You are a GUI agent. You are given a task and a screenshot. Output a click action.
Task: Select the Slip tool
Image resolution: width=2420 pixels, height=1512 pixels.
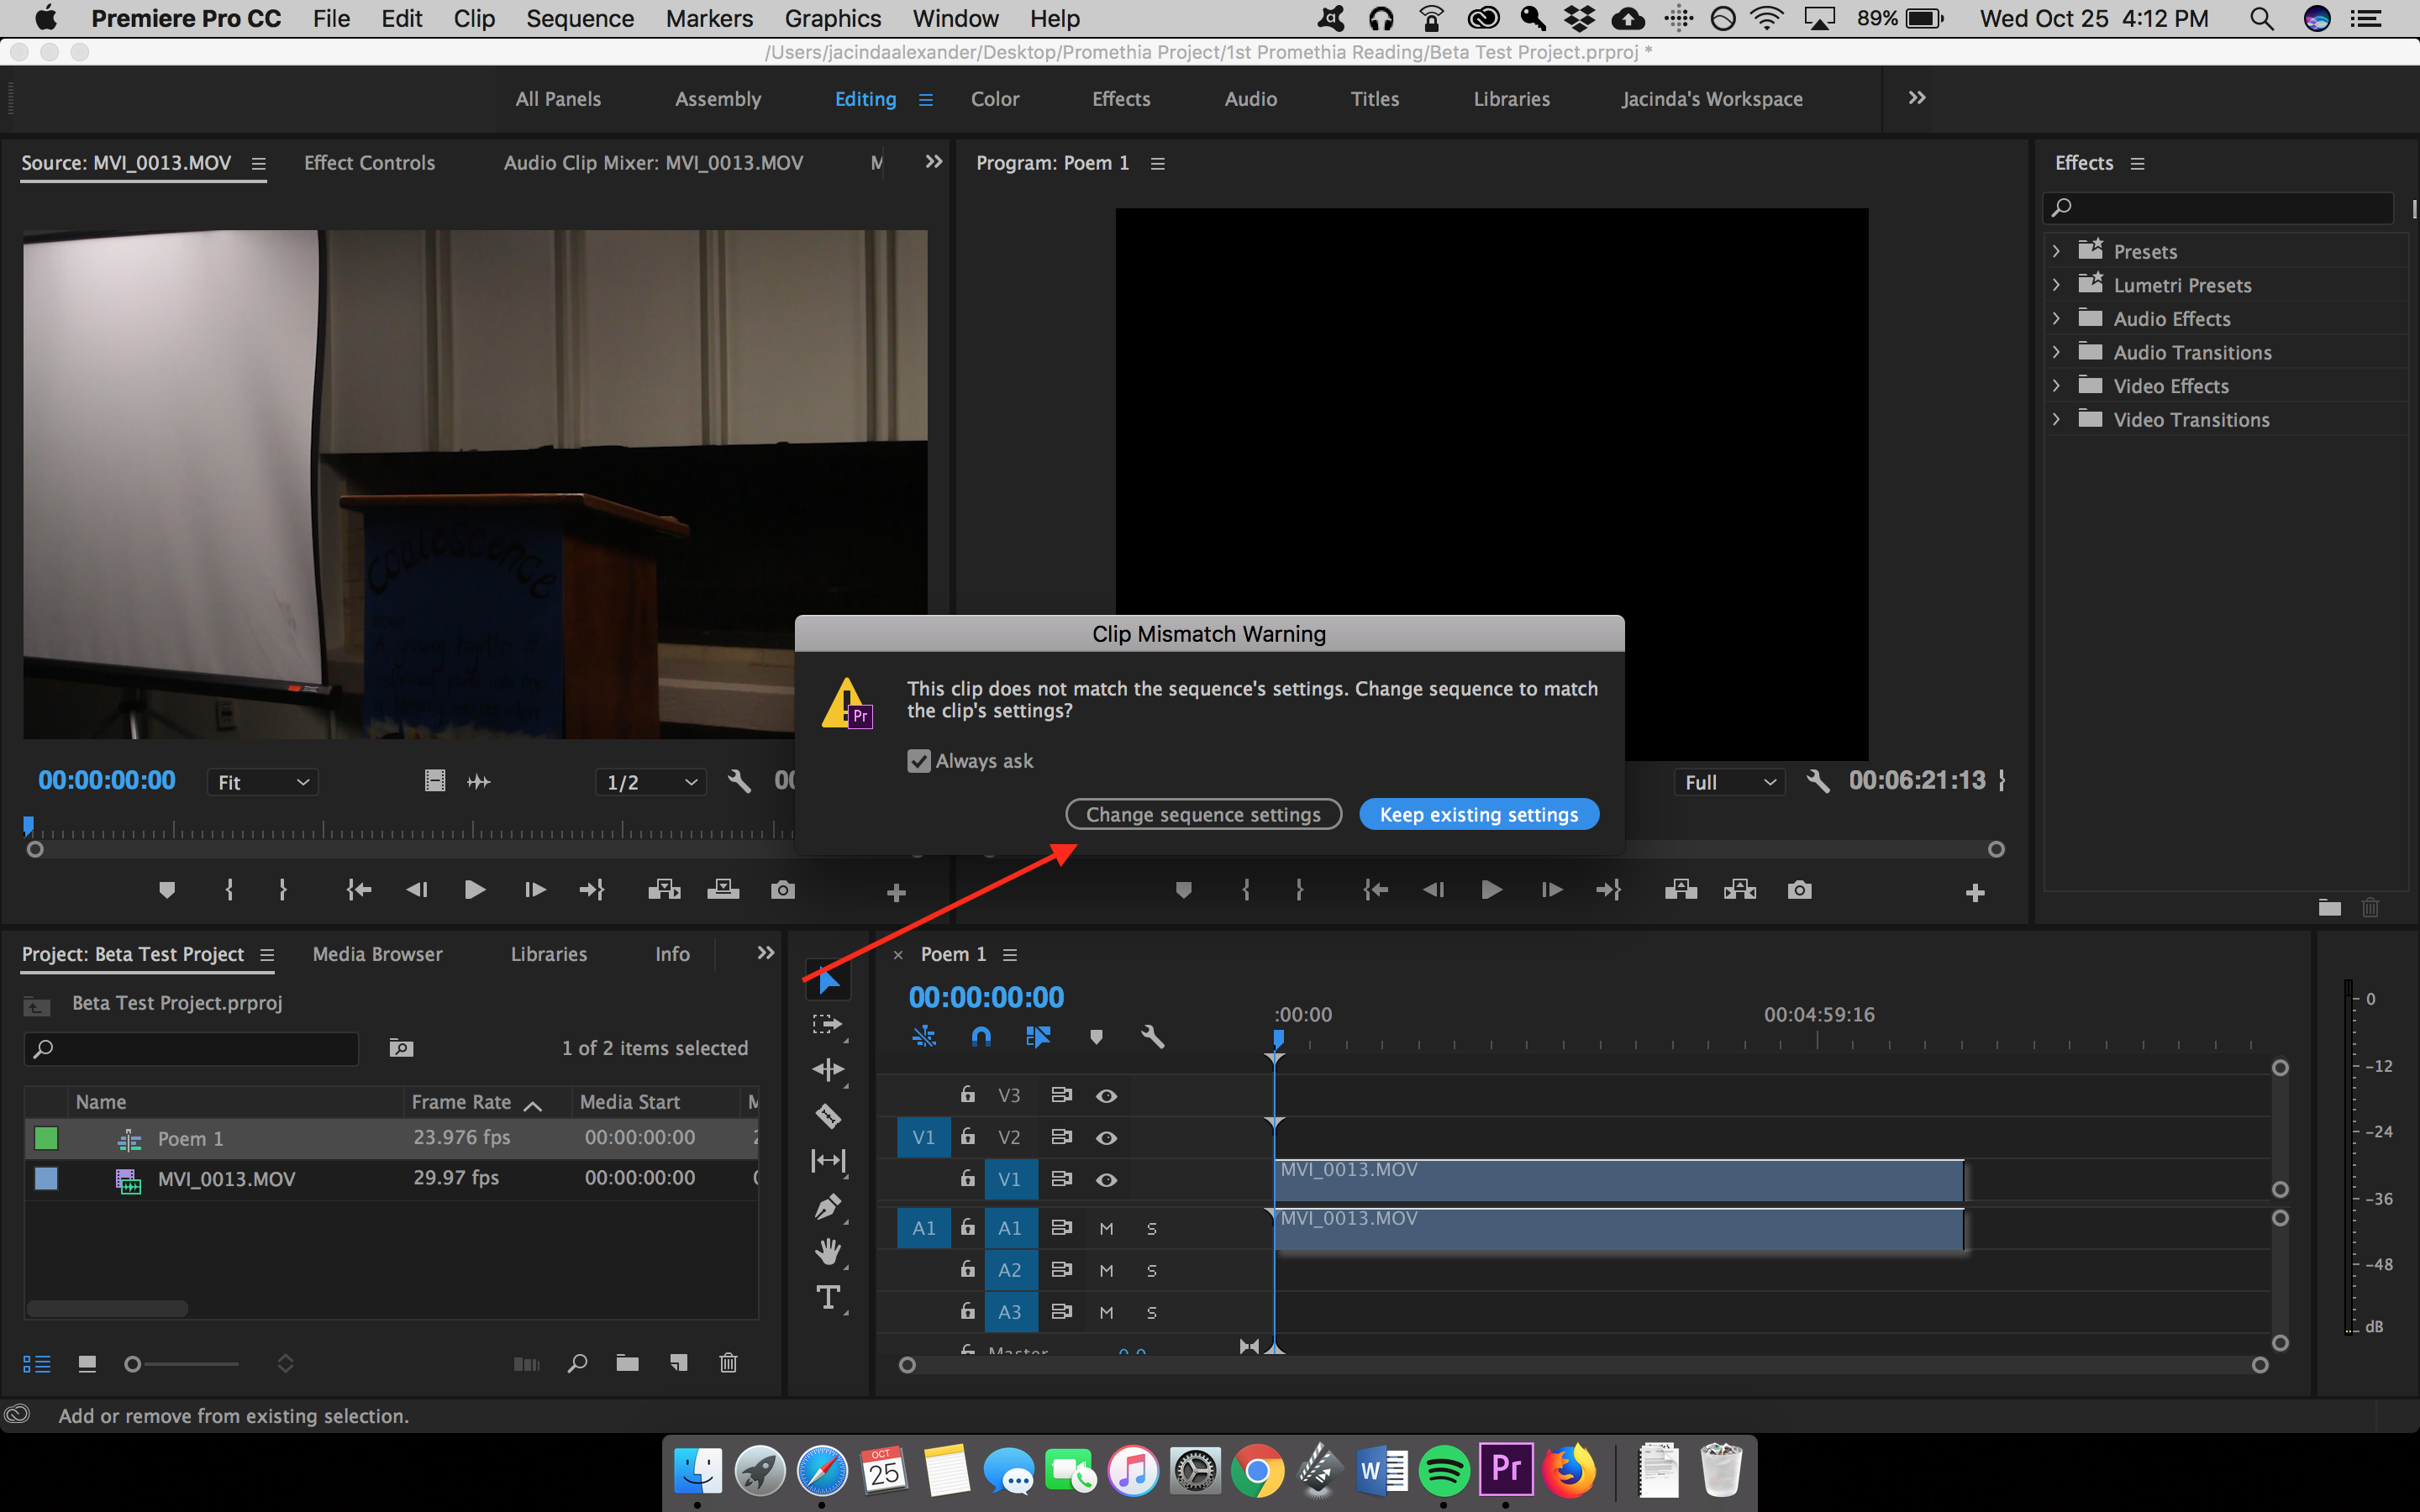[828, 1160]
